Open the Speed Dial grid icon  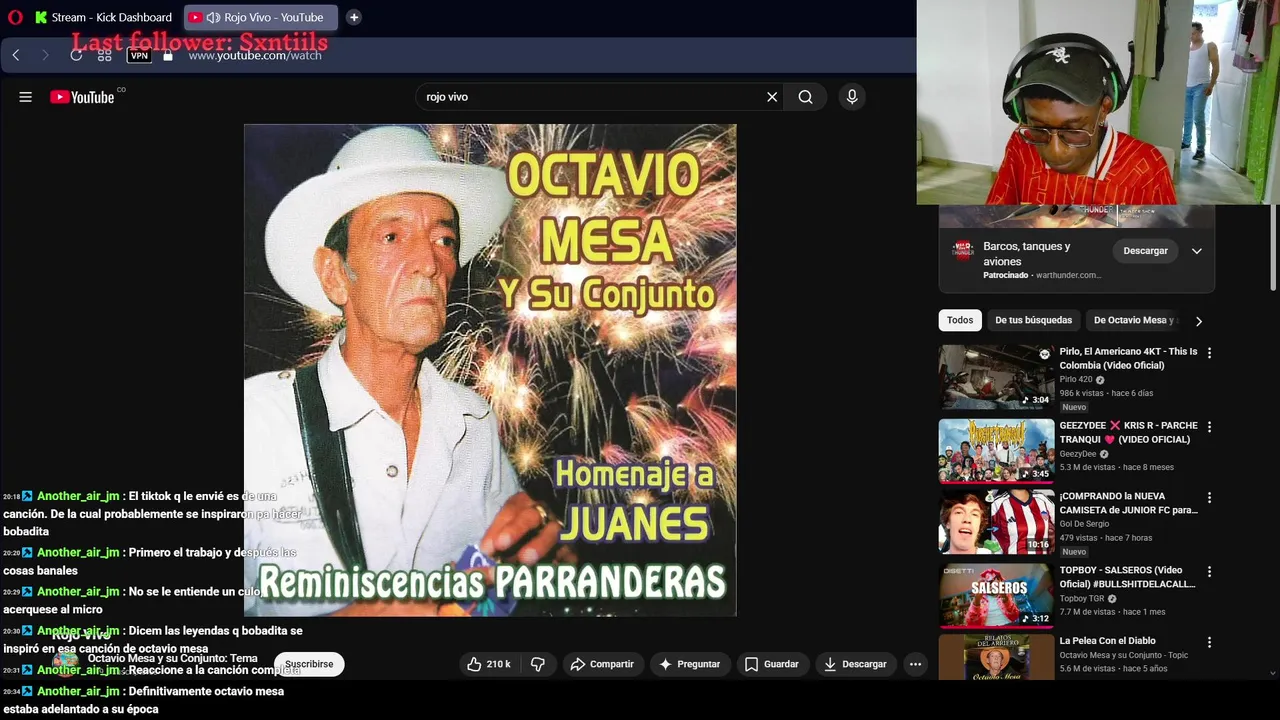pyautogui.click(x=105, y=55)
